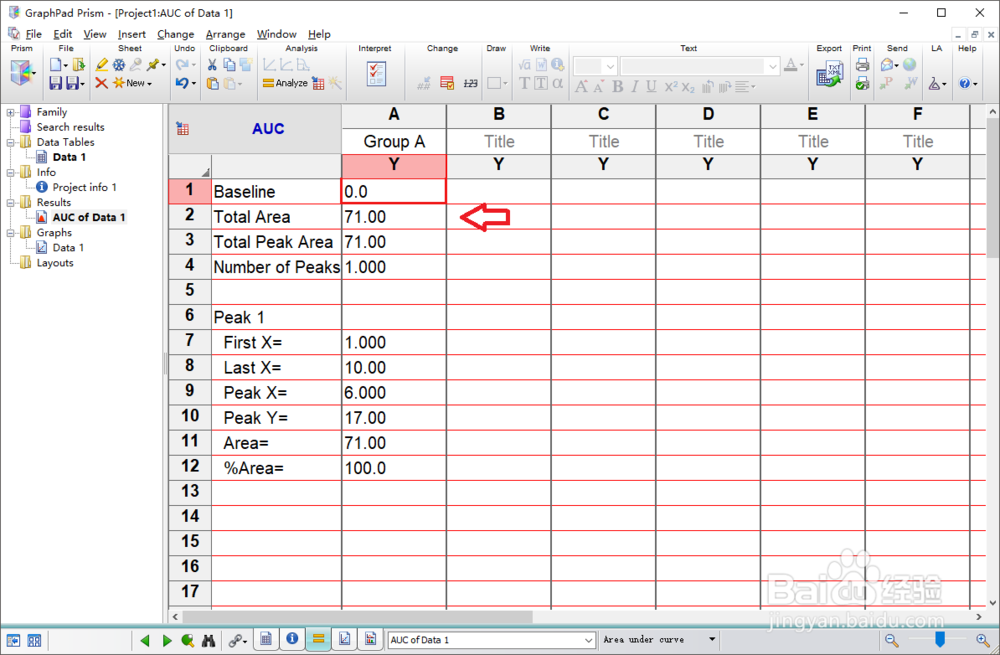Collapse the Data Tables folder
The width and height of the screenshot is (1000, 655).
pos(10,142)
